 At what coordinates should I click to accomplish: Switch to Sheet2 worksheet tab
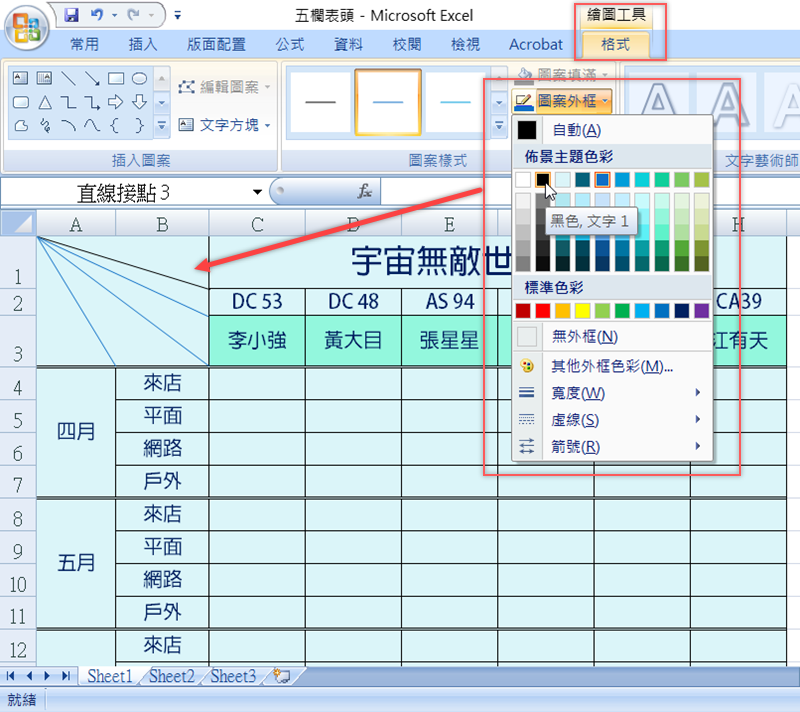[x=171, y=677]
